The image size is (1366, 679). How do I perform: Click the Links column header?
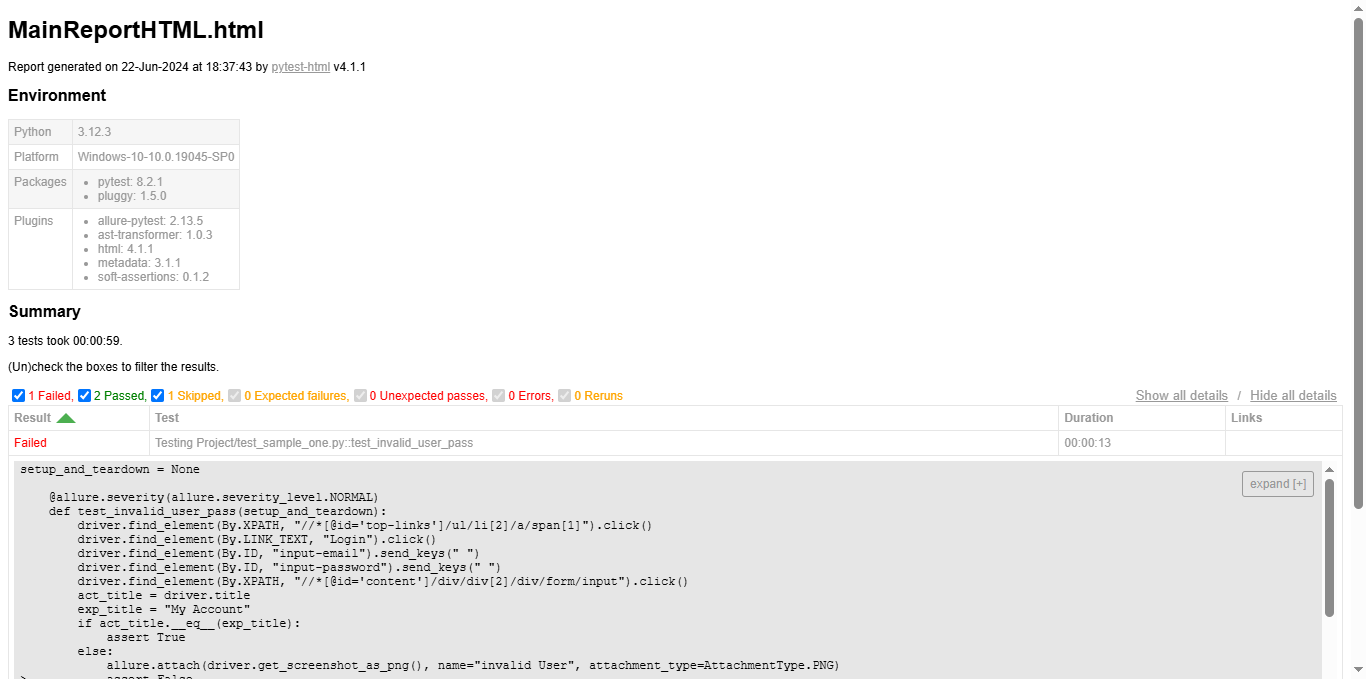click(1283, 418)
